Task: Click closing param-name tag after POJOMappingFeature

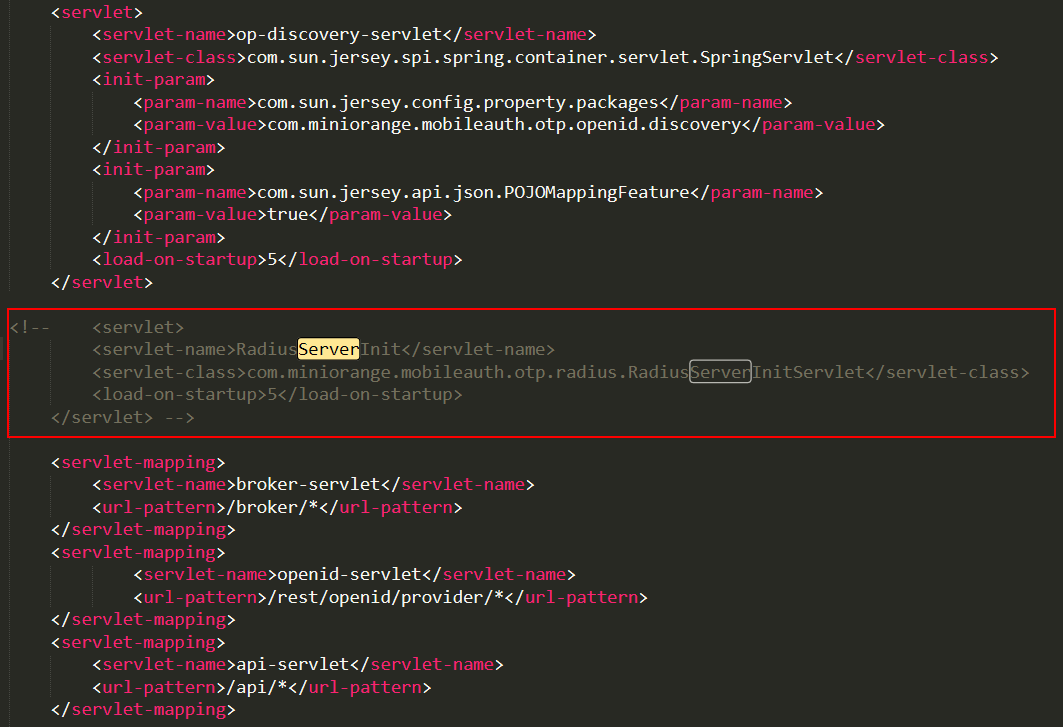Action: [x=757, y=193]
